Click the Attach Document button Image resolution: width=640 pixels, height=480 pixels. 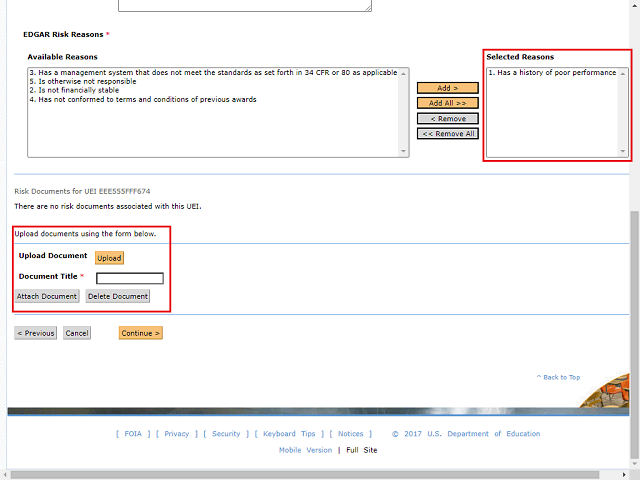point(47,296)
